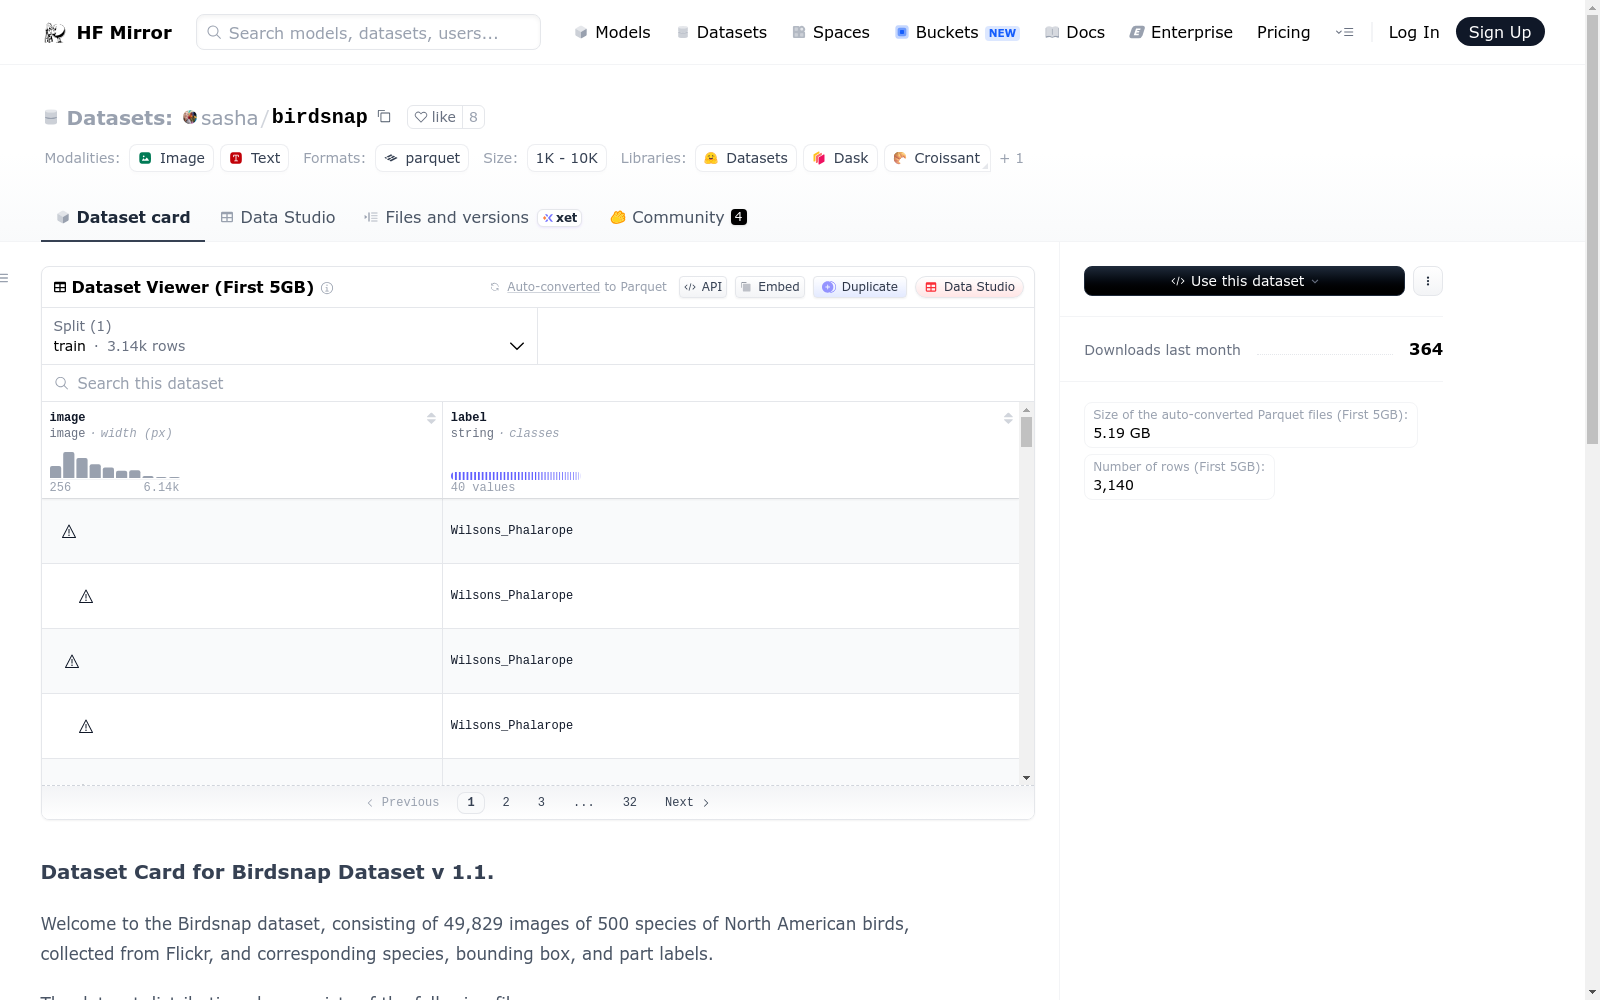Viewport: 1600px width, 1000px height.
Task: Jump to page 32 of the table
Action: click(630, 803)
